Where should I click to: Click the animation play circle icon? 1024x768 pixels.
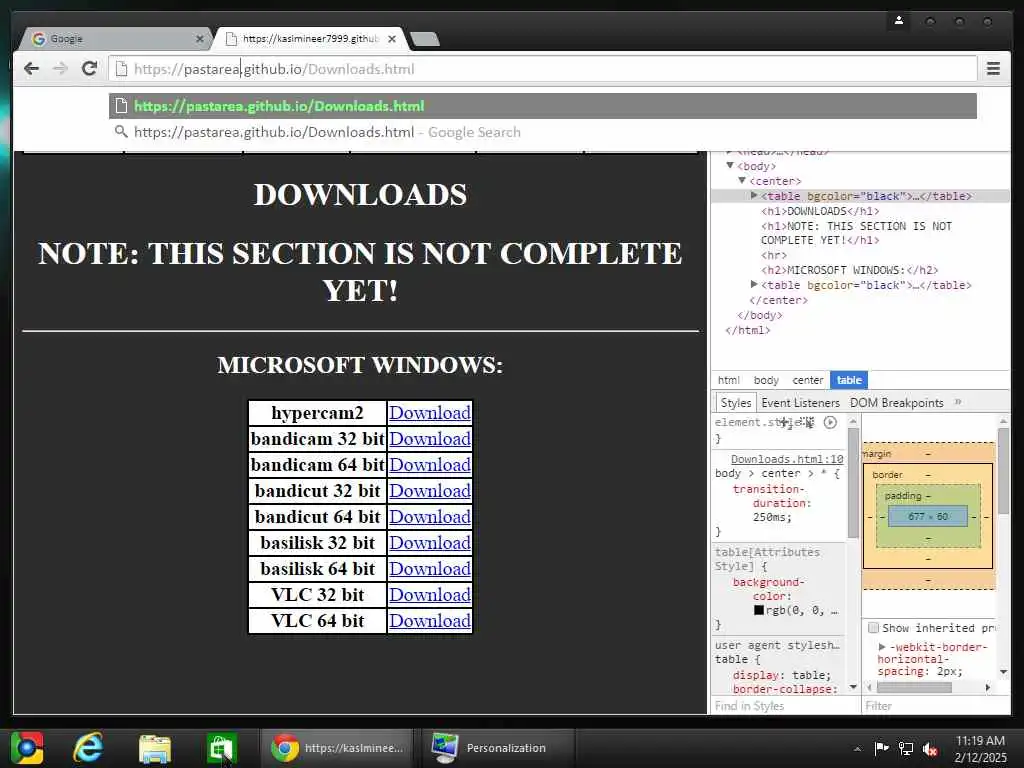830,423
